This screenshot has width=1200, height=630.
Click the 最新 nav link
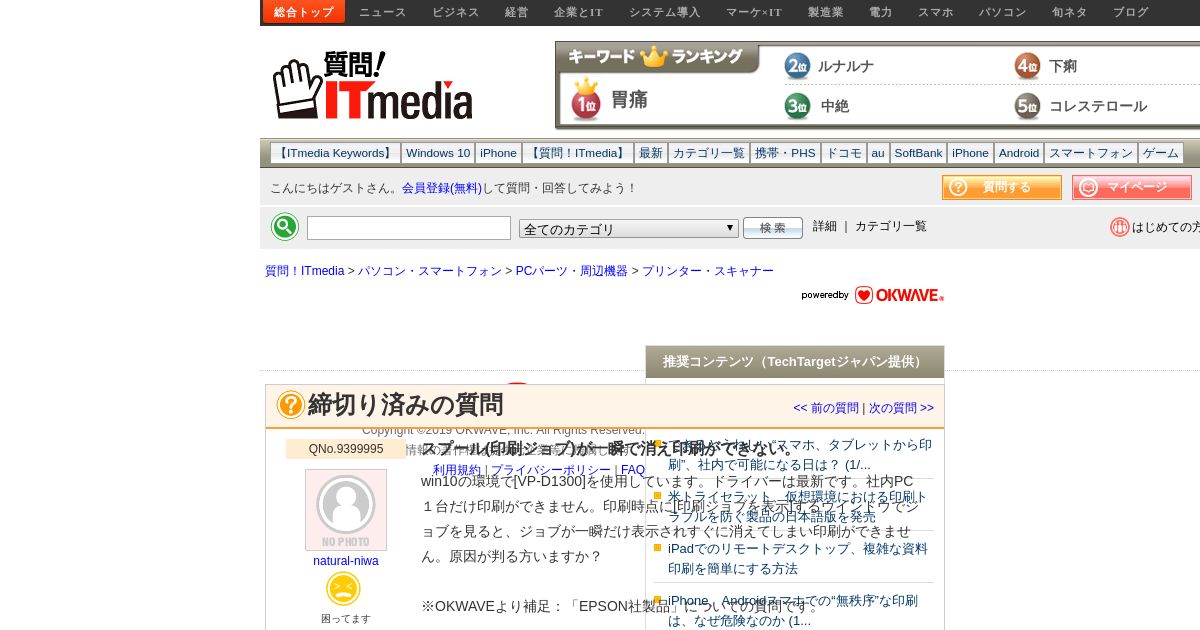click(x=651, y=153)
